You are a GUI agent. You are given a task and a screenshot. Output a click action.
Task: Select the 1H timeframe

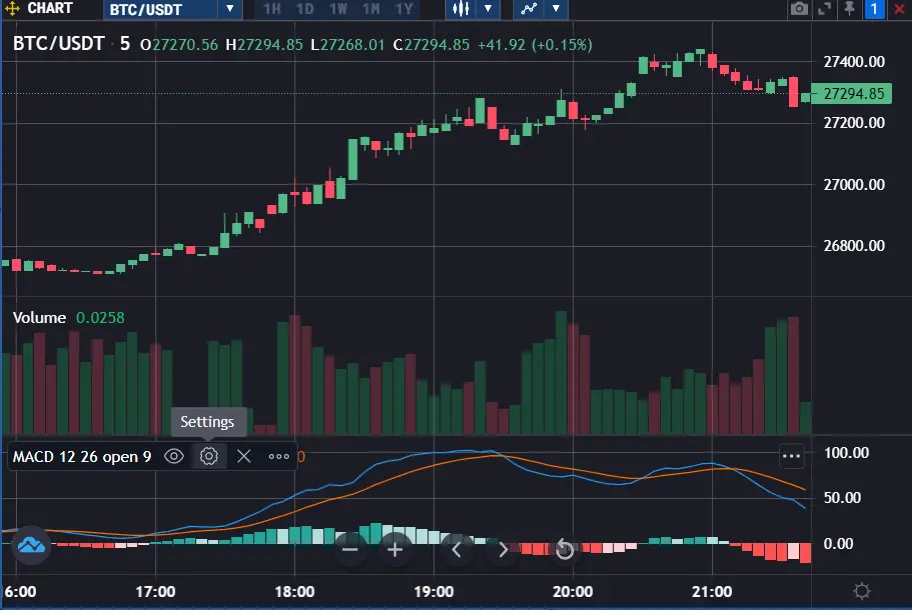(272, 9)
